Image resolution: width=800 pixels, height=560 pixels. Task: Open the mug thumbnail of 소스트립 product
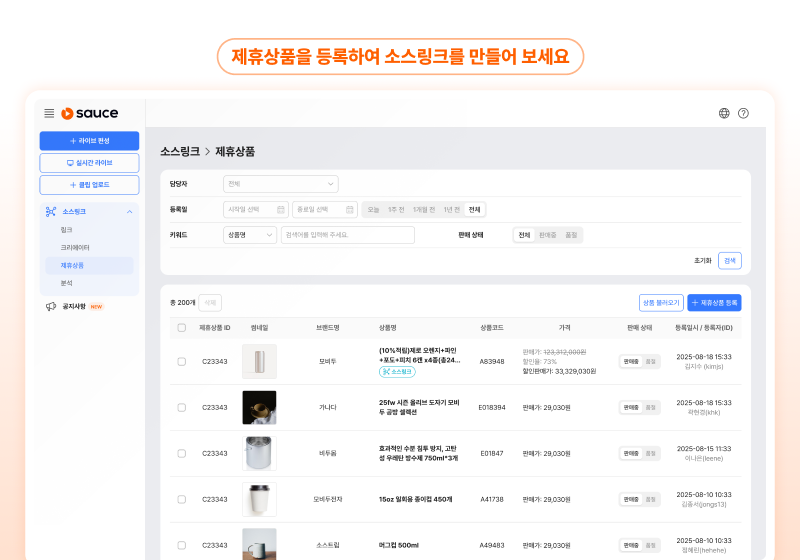pos(259,544)
